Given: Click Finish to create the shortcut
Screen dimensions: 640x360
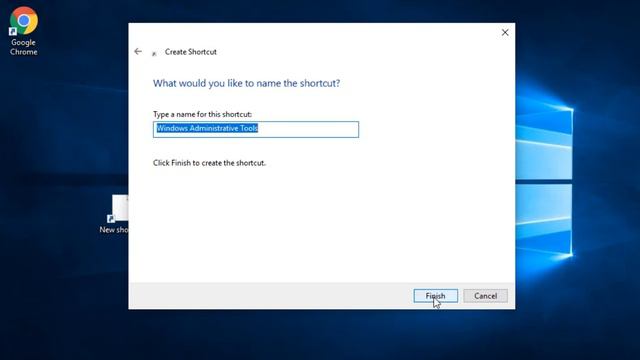Looking at the screenshot, I should [436, 296].
